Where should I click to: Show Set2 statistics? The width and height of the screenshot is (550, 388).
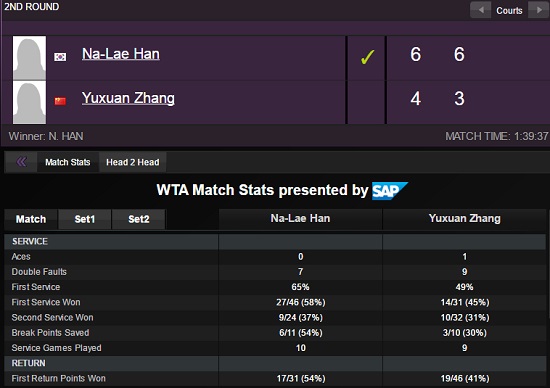click(139, 219)
